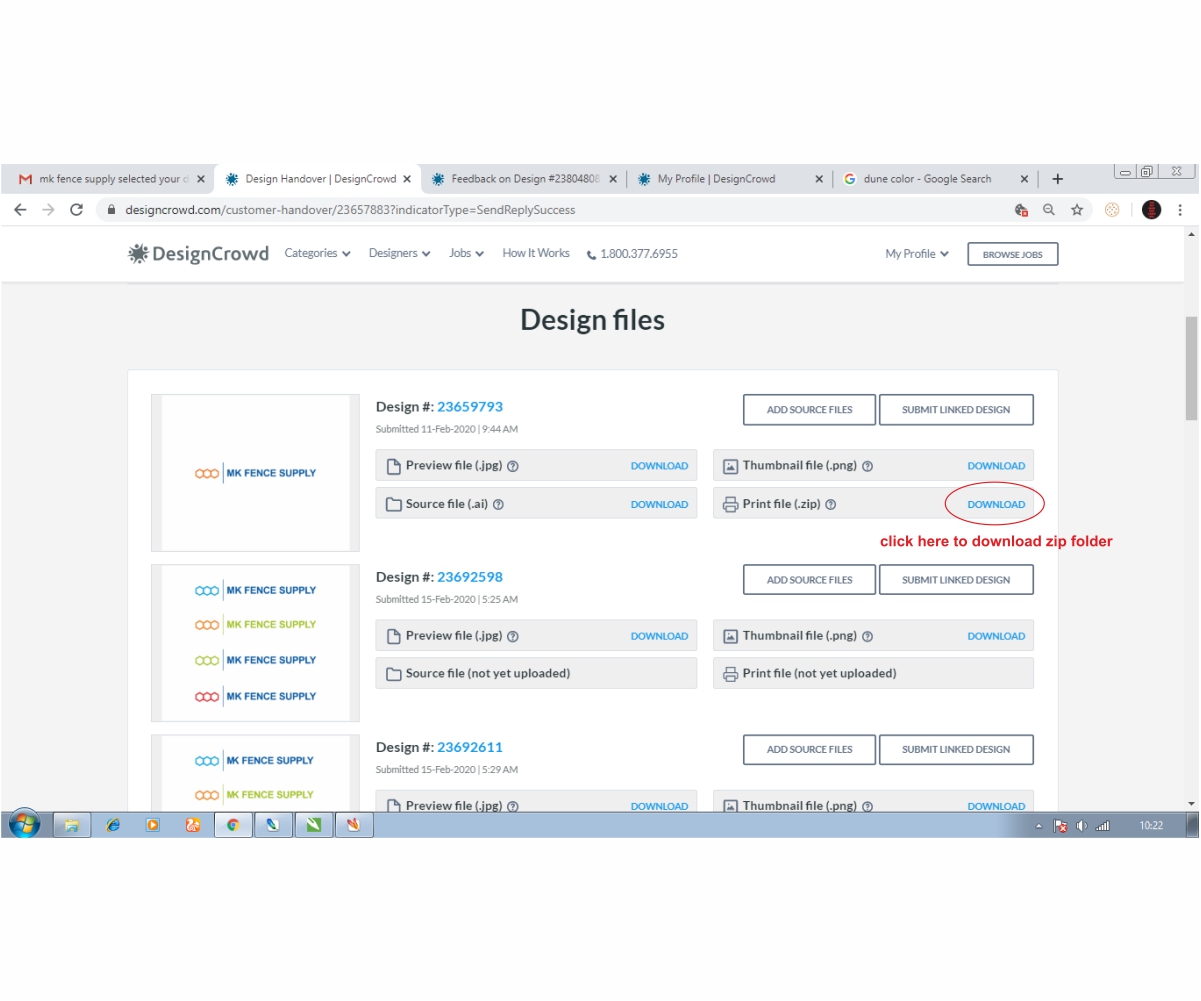
Task: Click help icon beside Preview file for 23659793
Action: coord(513,466)
